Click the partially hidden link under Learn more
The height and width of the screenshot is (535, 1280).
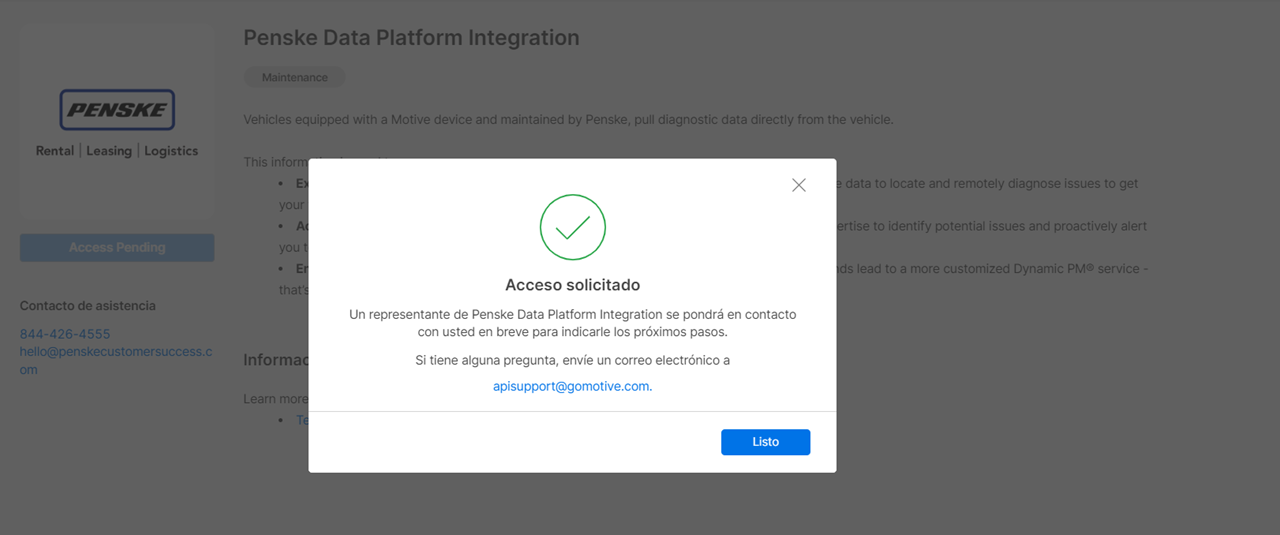(x=302, y=420)
